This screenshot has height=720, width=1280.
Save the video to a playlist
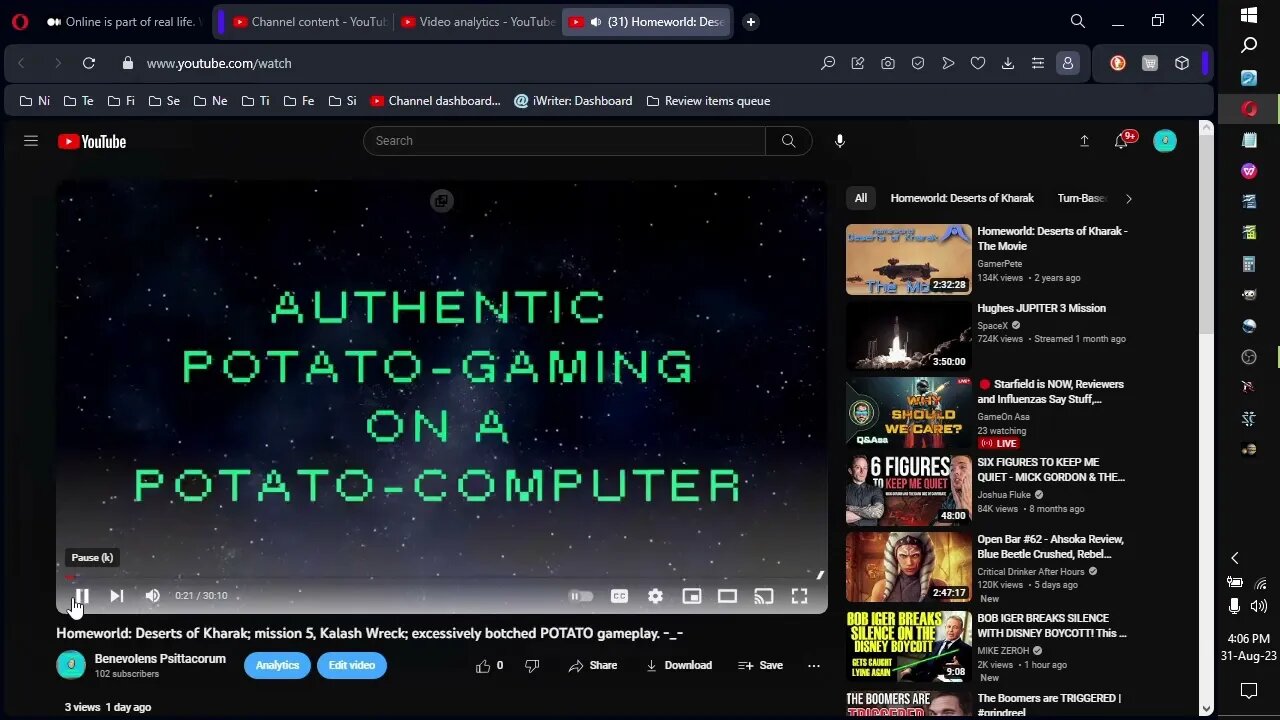(x=760, y=666)
